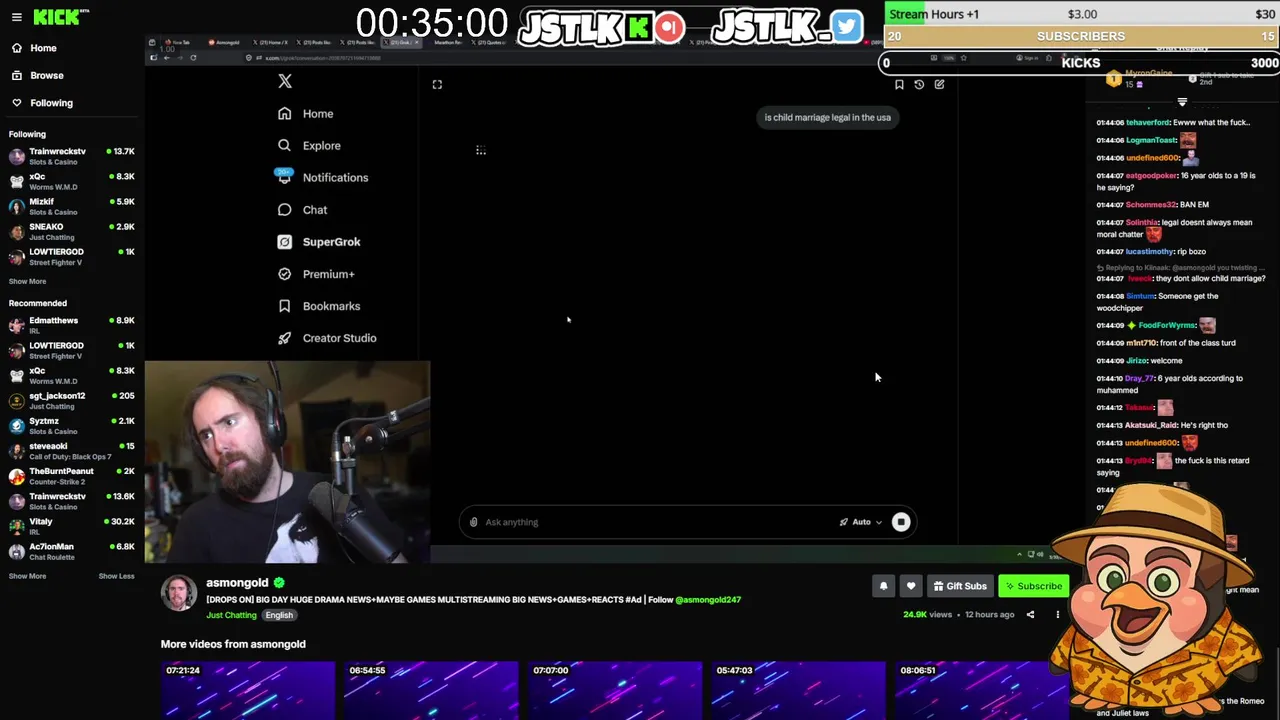Click chat username FoodForWyrms
Viewport: 1280px width, 720px height.
1166,325
